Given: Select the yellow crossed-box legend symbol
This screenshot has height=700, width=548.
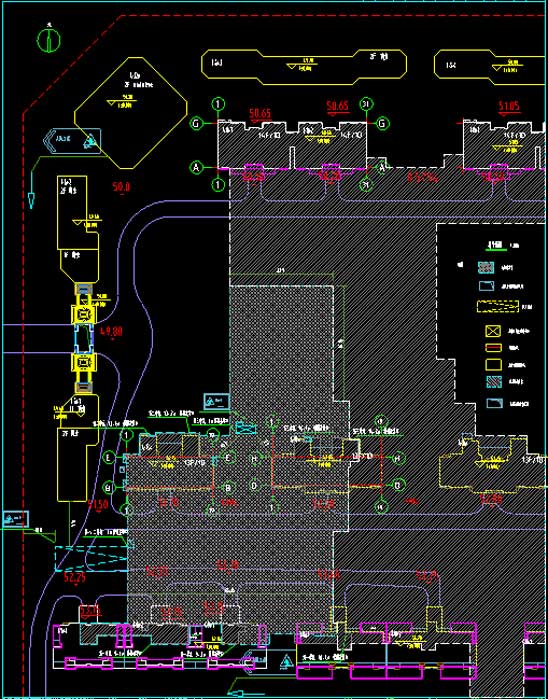Looking at the screenshot, I should 493,331.
